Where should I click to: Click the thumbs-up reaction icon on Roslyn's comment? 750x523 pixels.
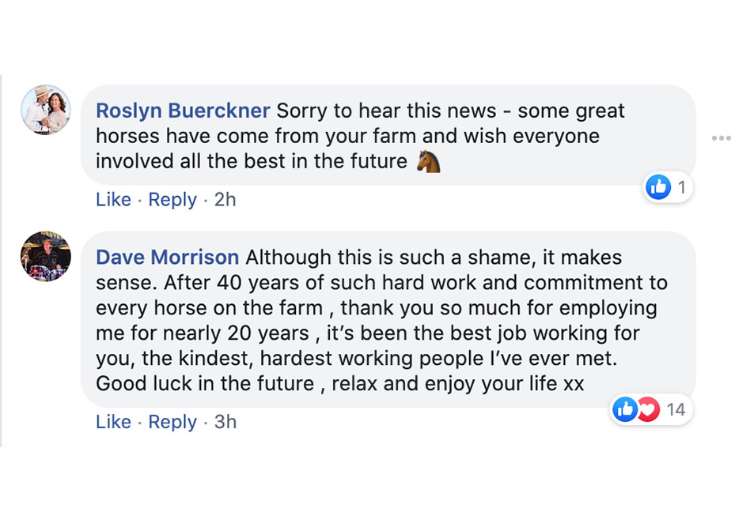coord(658,187)
